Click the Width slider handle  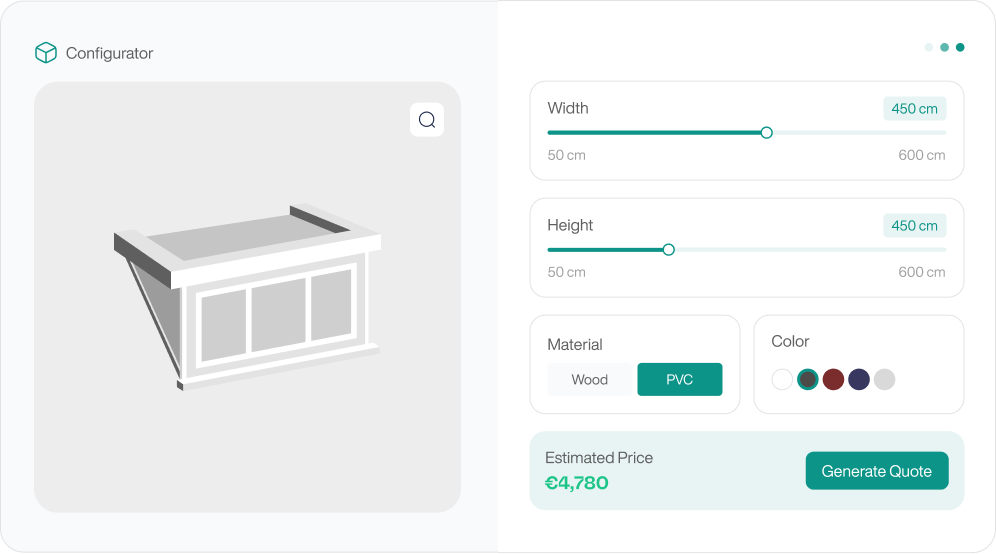tap(767, 132)
